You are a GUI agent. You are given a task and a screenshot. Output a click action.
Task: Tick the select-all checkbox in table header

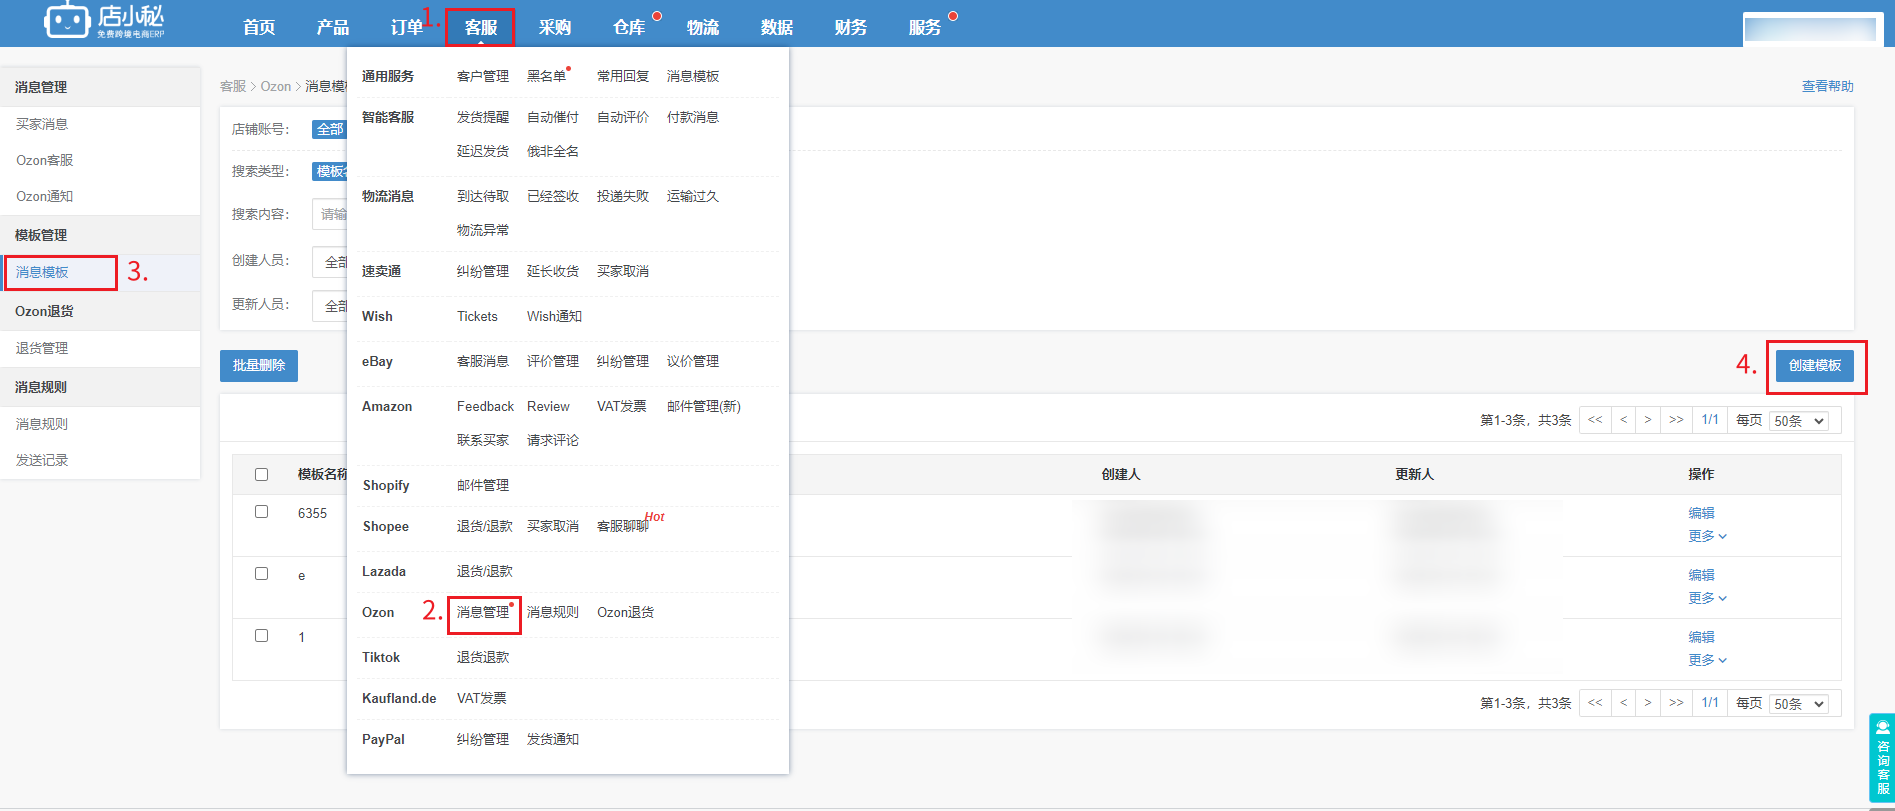(261, 474)
